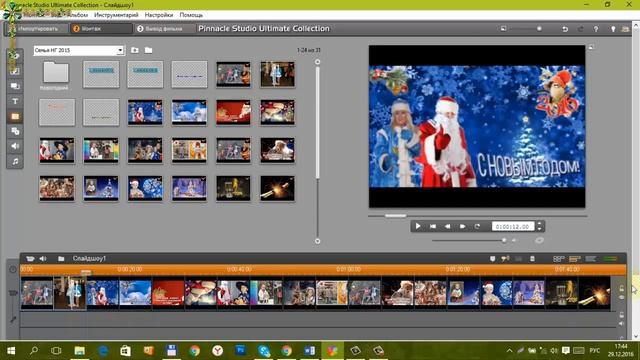The height and width of the screenshot is (360, 640).
Task: Open the video toolbox camera icon on timeline
Action: tap(30, 258)
